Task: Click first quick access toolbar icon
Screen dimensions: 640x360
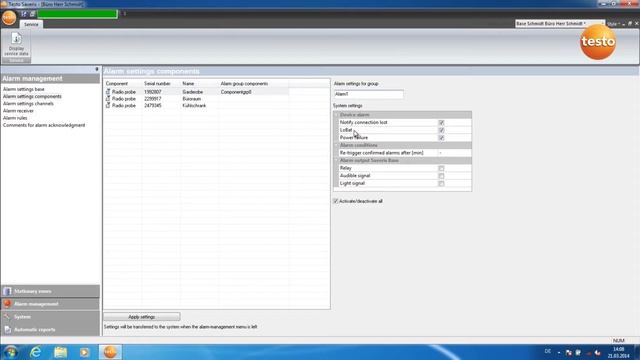Action: (24, 14)
